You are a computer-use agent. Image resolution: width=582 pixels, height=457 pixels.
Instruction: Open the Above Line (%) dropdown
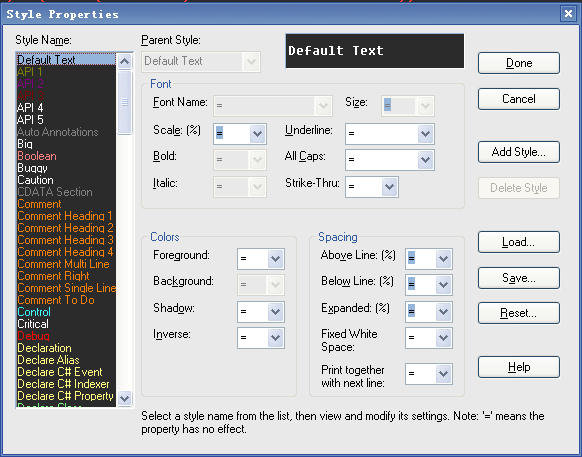pos(444,259)
